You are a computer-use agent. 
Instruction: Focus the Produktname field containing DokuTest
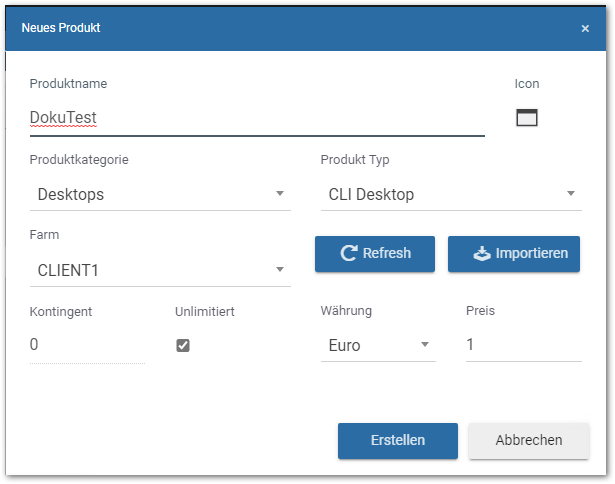(x=257, y=118)
